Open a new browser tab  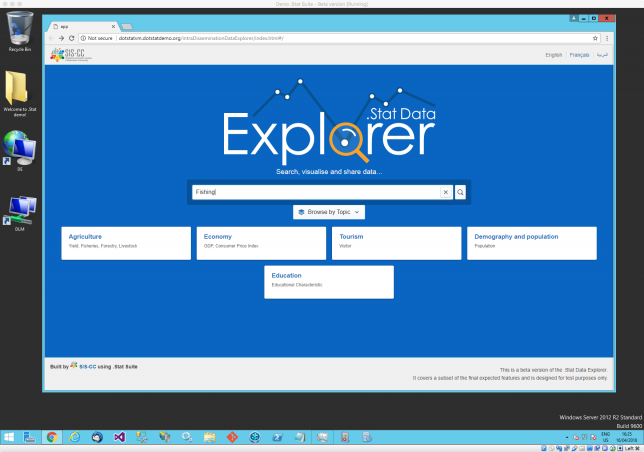pos(127,27)
